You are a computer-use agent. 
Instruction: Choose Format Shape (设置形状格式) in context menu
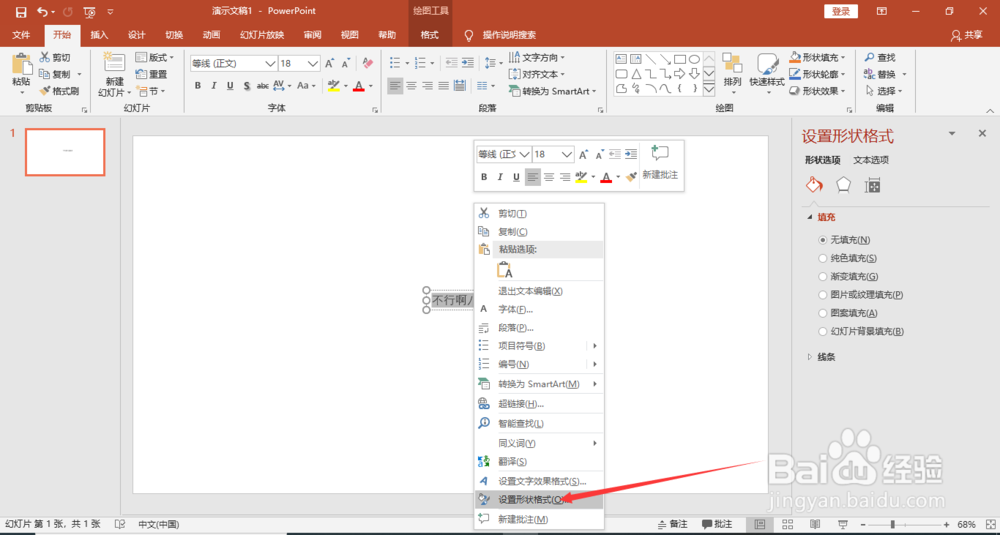tap(540, 499)
